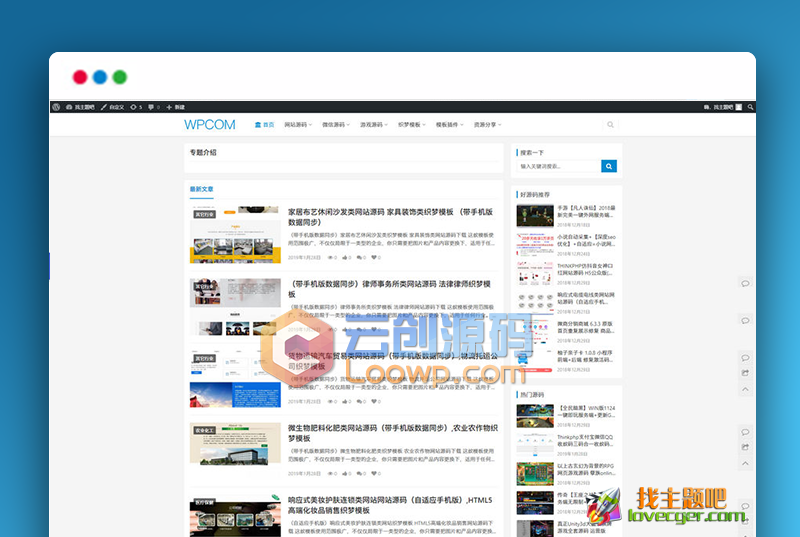Click the 热门源码 widget heading
Image resolution: width=800 pixels, height=537 pixels.
(532, 395)
